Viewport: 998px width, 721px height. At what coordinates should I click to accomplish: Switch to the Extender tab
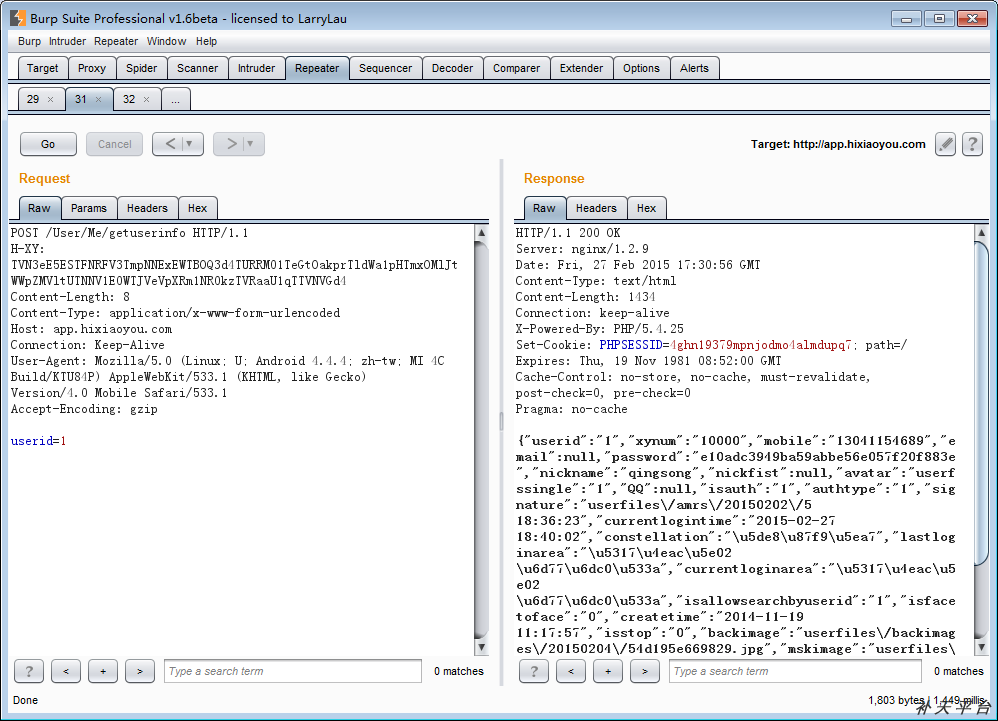tap(581, 68)
